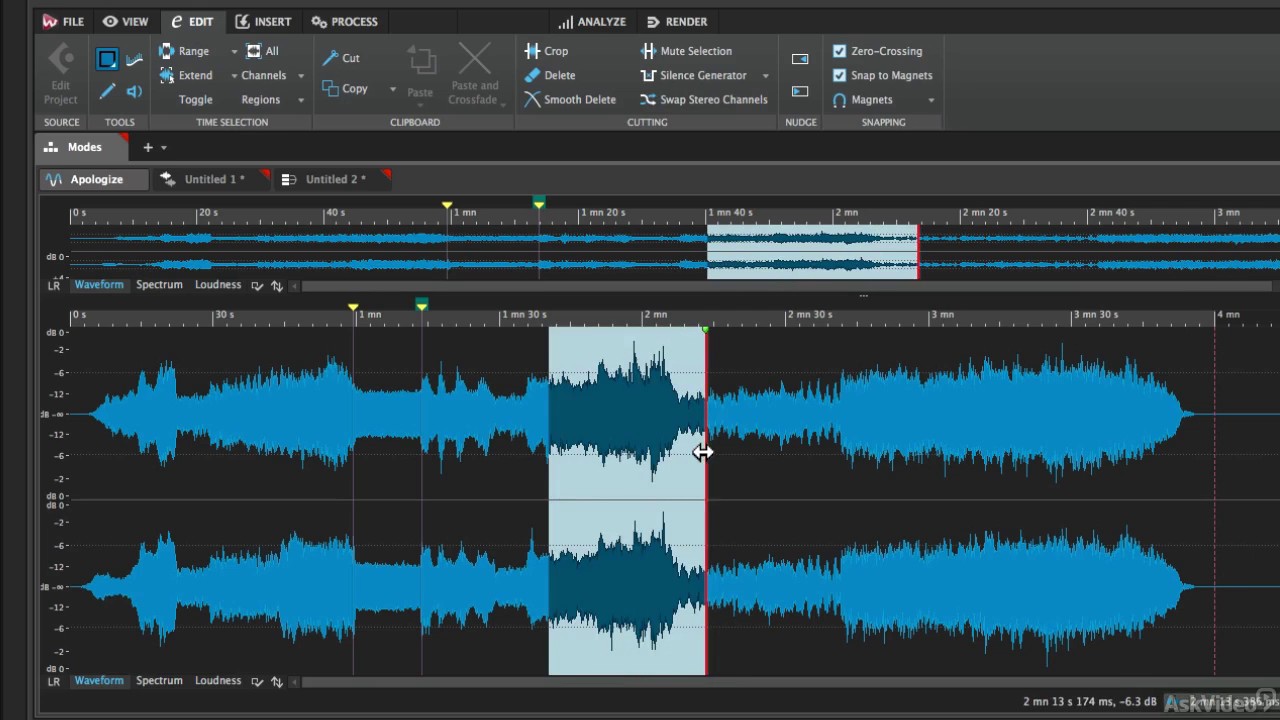Click the Magnets horseshoe icon

840,99
